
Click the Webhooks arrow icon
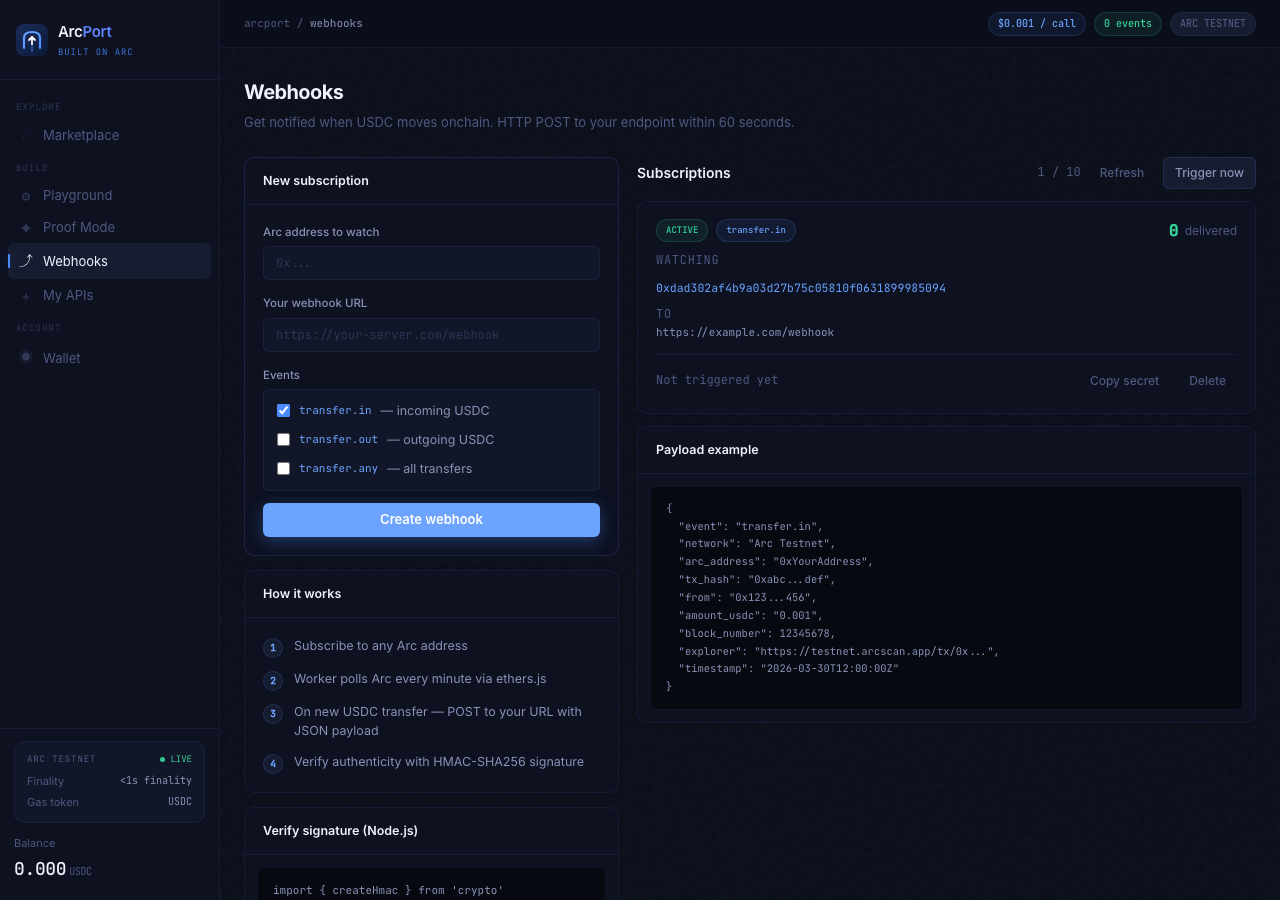click(x=26, y=261)
